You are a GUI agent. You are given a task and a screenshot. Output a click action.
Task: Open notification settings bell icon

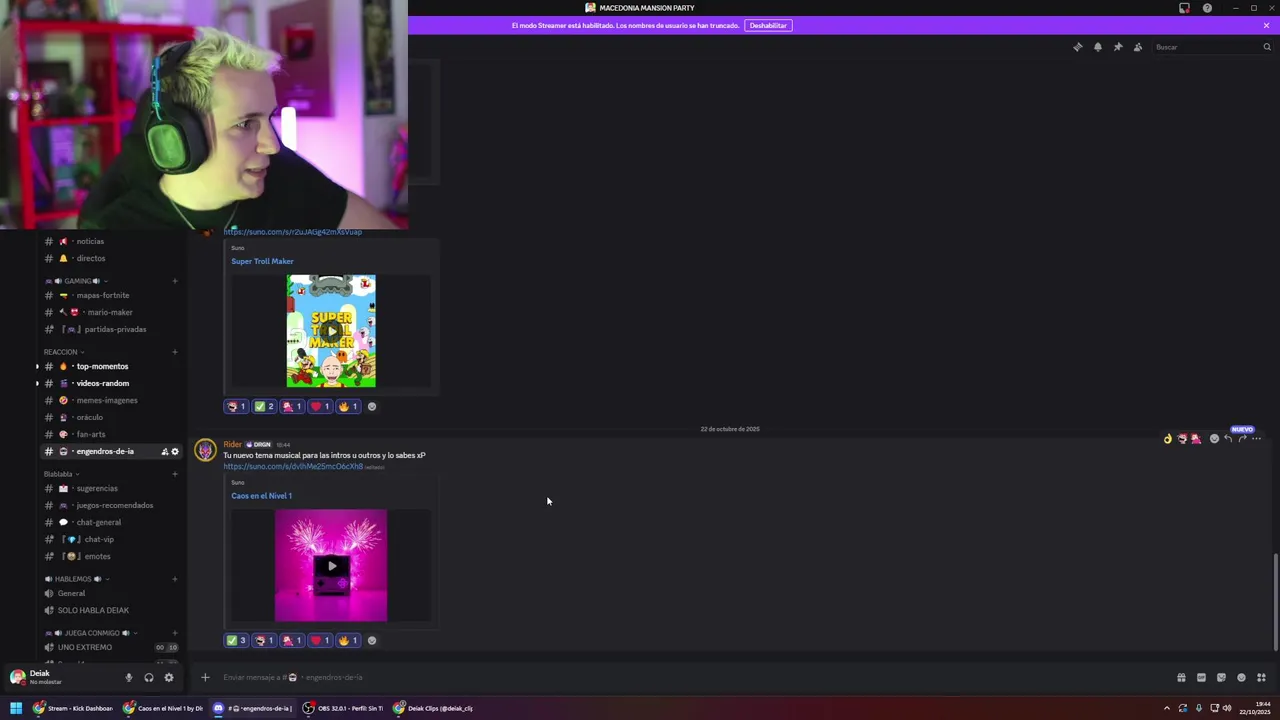click(x=1097, y=47)
